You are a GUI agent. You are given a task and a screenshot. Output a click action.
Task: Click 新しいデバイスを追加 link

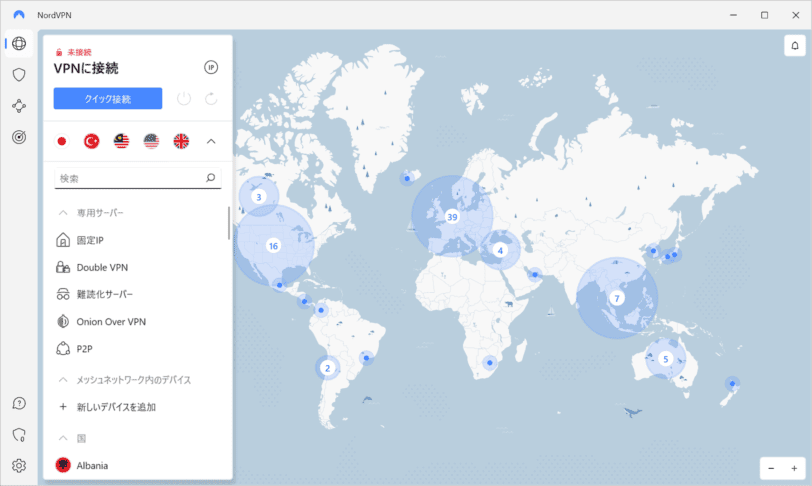(116, 407)
